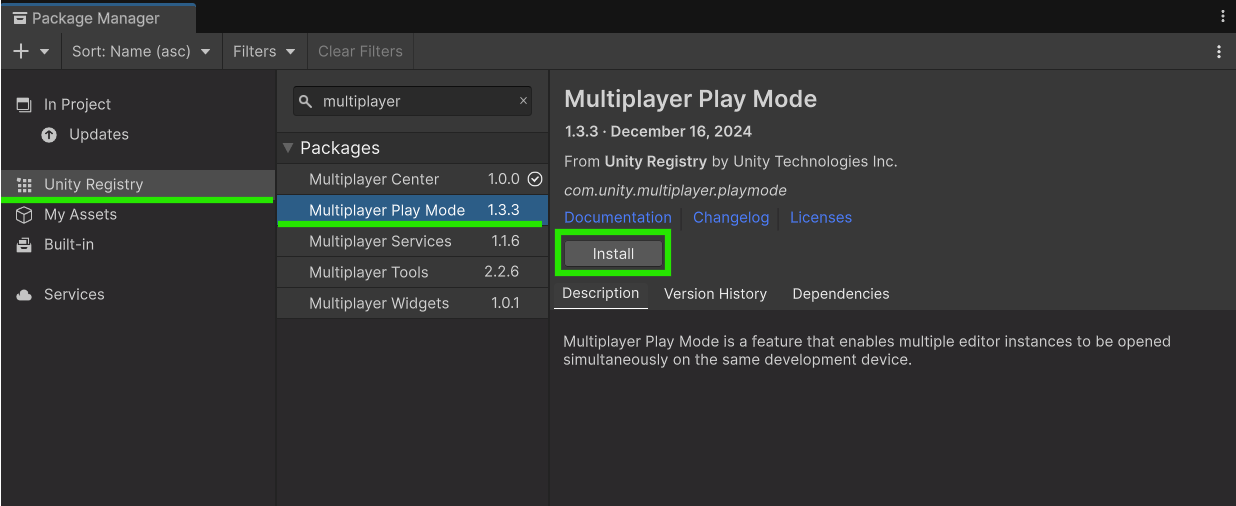This screenshot has width=1236, height=506.
Task: Click the Multiplayer Play Mode title heading
Action: [x=690, y=99]
